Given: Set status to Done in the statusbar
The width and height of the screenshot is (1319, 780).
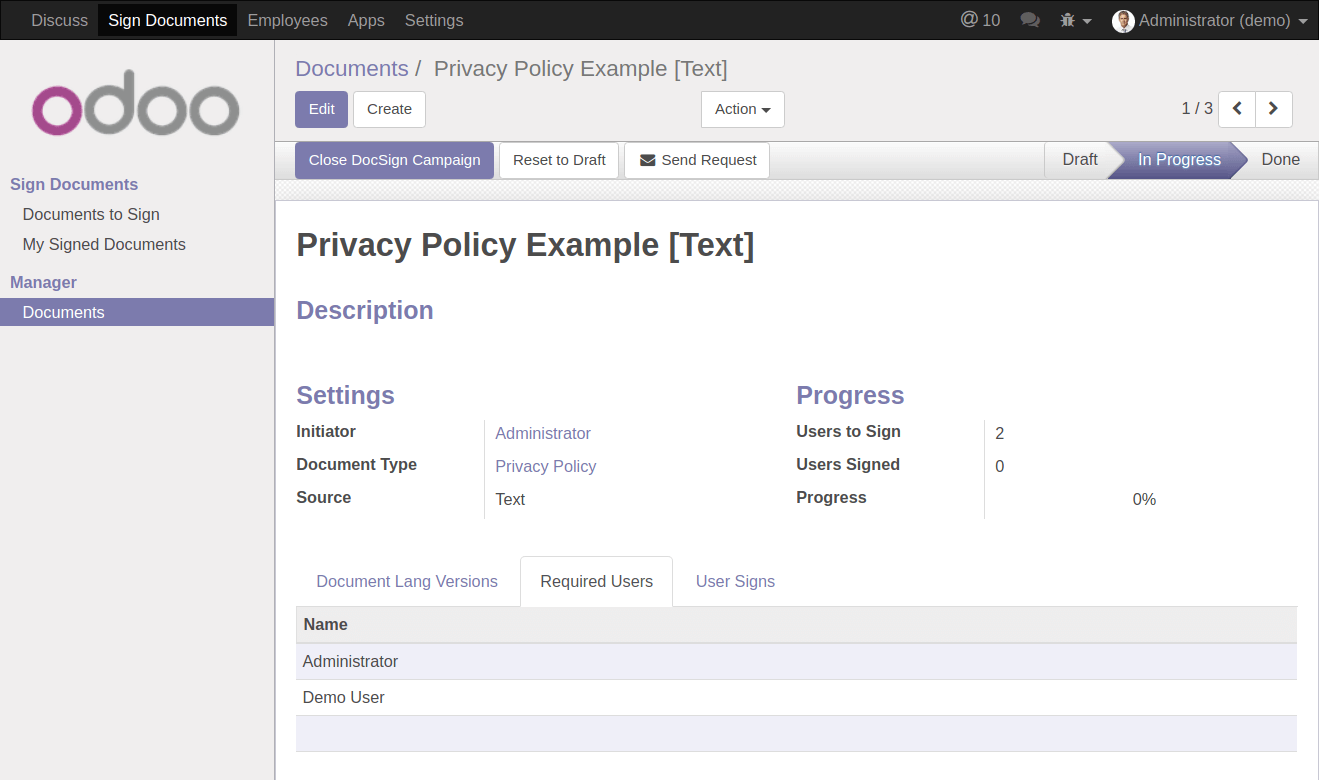Looking at the screenshot, I should coord(1279,160).
